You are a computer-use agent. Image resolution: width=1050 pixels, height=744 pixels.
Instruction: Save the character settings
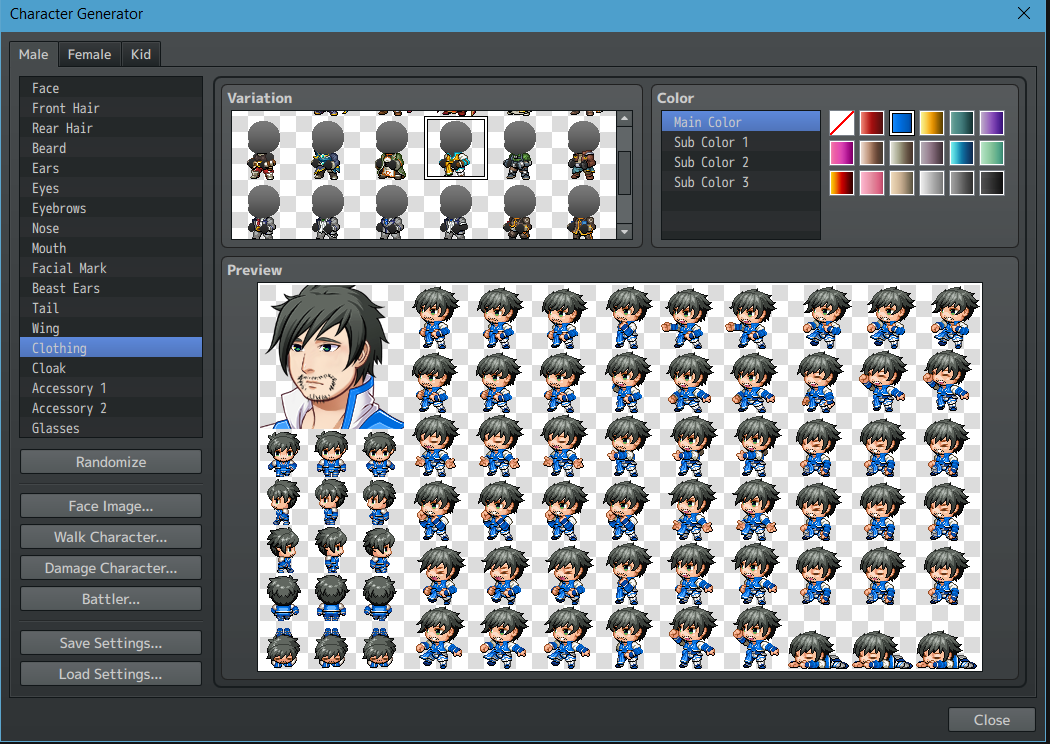(110, 642)
